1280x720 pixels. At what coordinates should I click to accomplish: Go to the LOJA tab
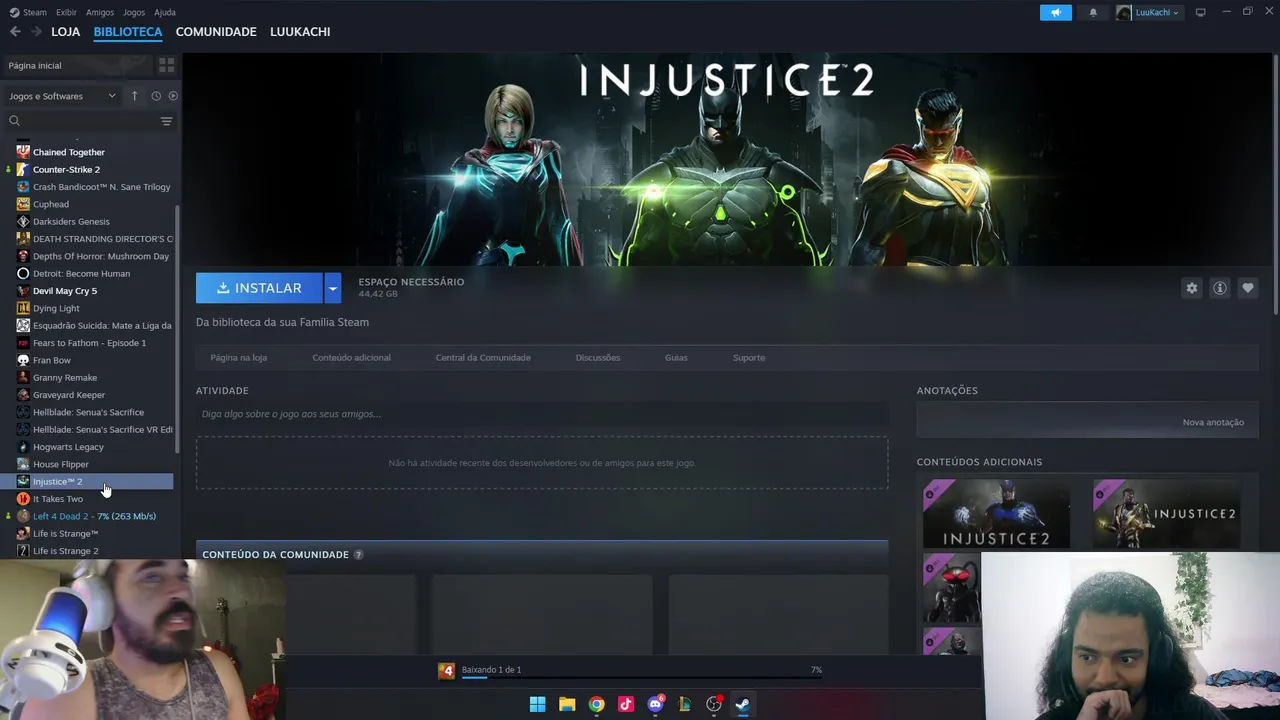66,32
